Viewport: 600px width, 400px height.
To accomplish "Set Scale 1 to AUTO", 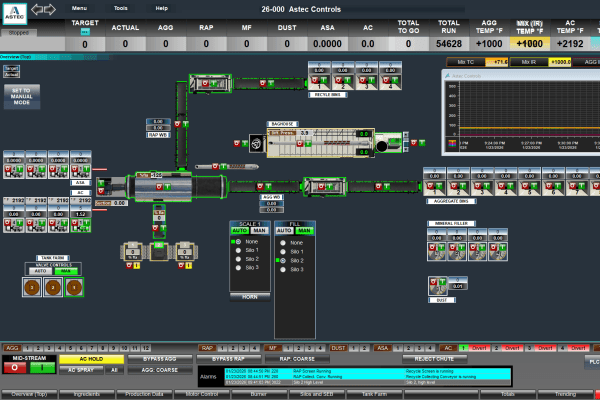I will tap(240, 230).
